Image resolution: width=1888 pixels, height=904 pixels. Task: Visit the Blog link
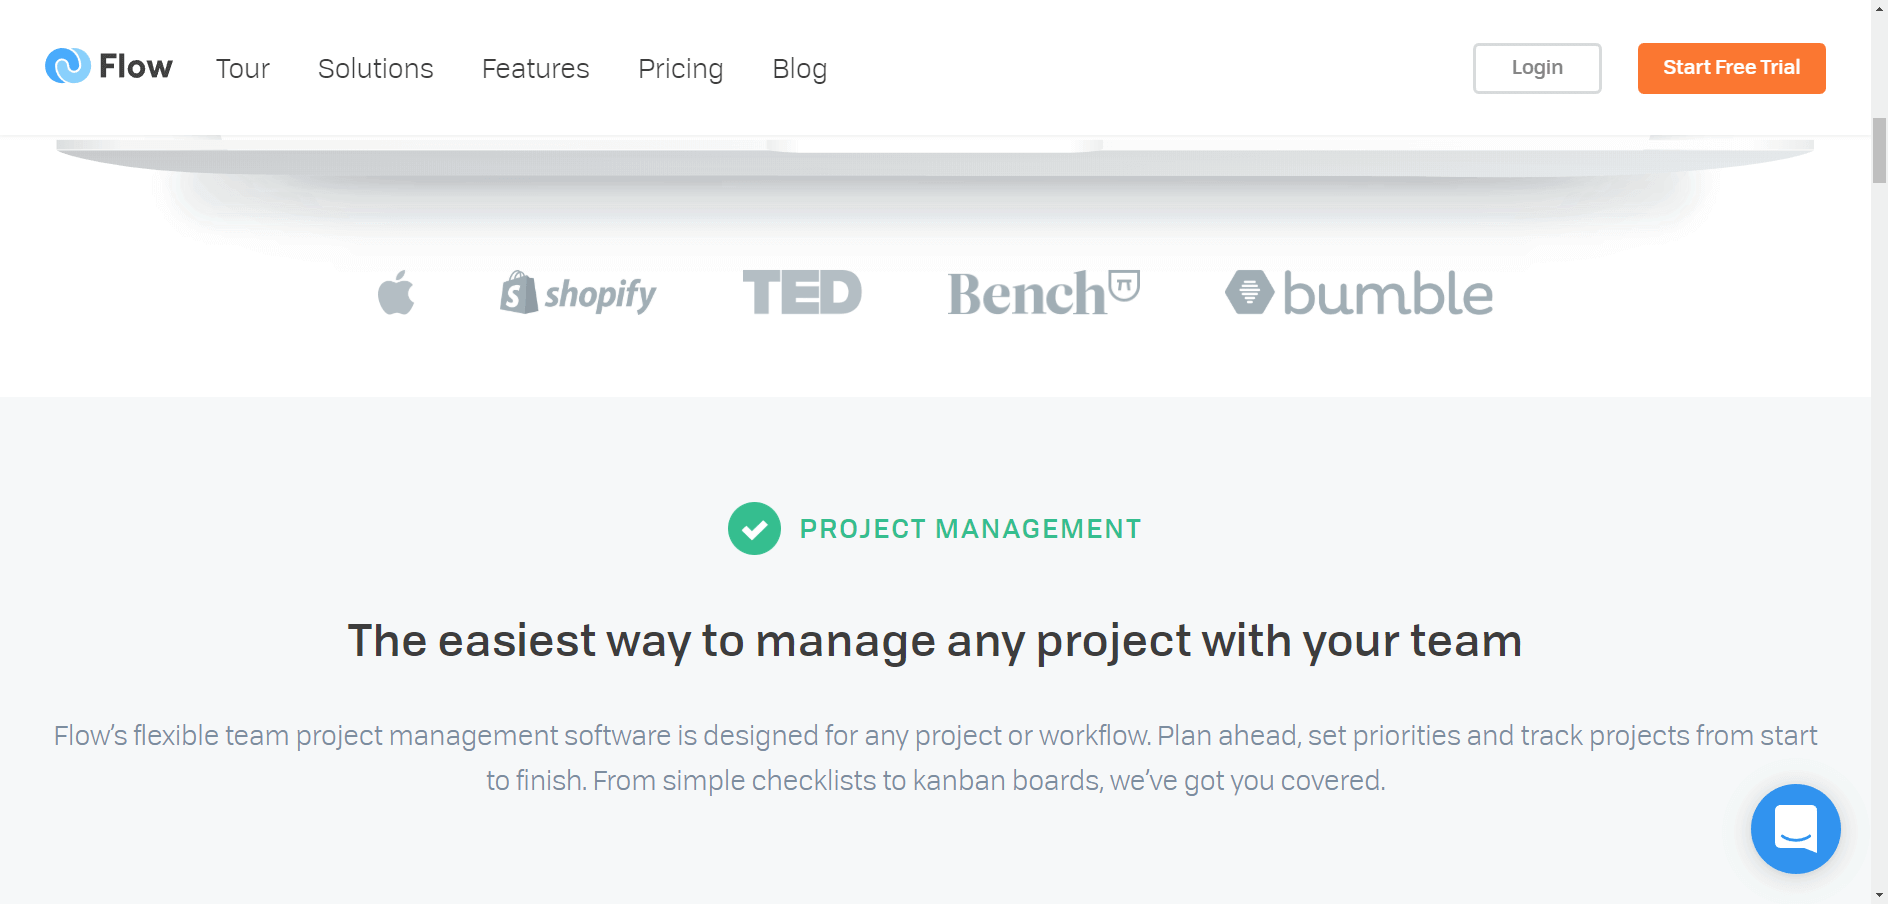pos(800,69)
